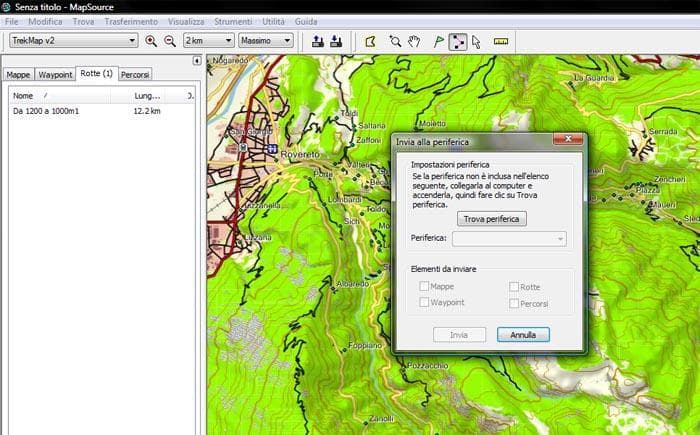The image size is (700, 435).
Task: Open the Modifica menu
Action: click(45, 21)
